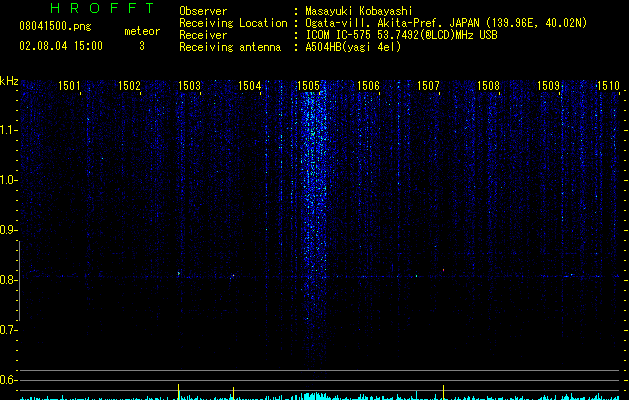The height and width of the screenshot is (400, 629).
Task: Click the HROFFT title text
Action: (102, 8)
